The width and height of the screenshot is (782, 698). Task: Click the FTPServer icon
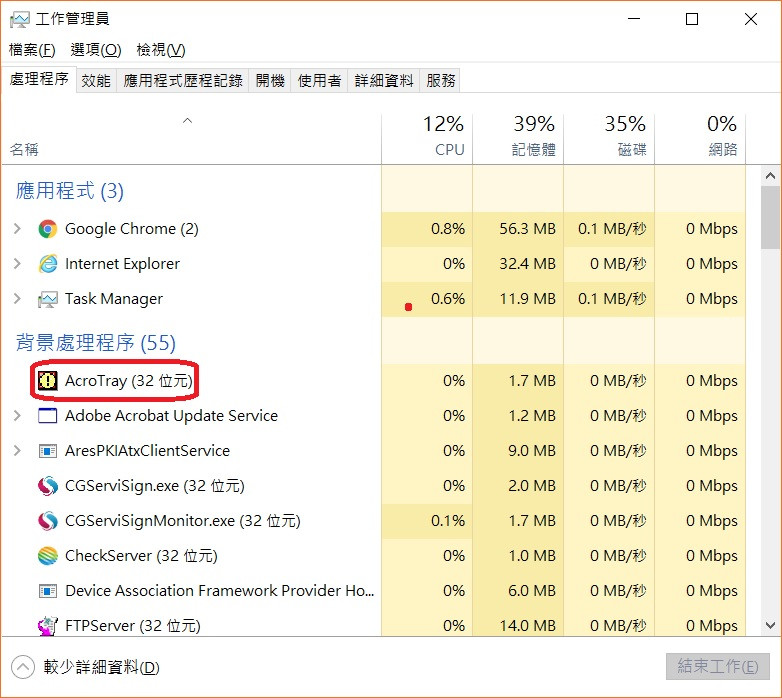[x=48, y=626]
